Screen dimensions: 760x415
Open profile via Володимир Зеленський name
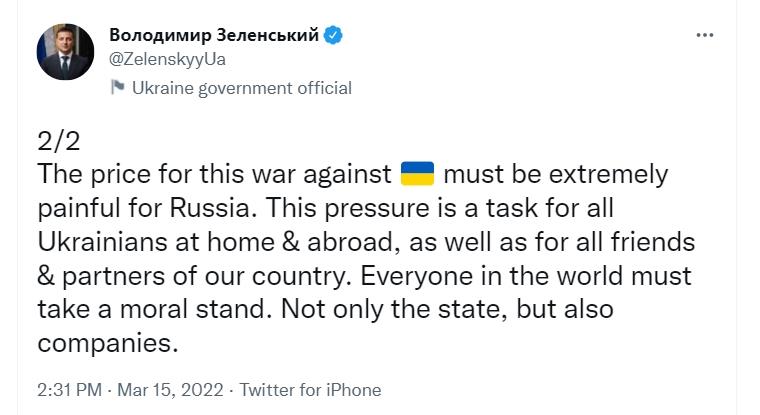214,35
